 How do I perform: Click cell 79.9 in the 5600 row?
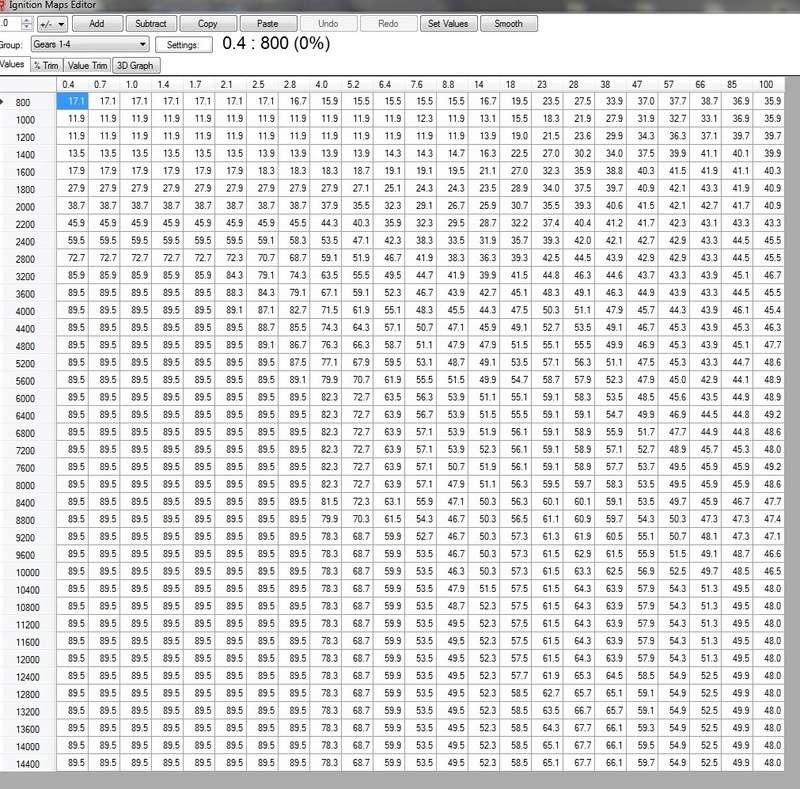pyautogui.click(x=326, y=380)
